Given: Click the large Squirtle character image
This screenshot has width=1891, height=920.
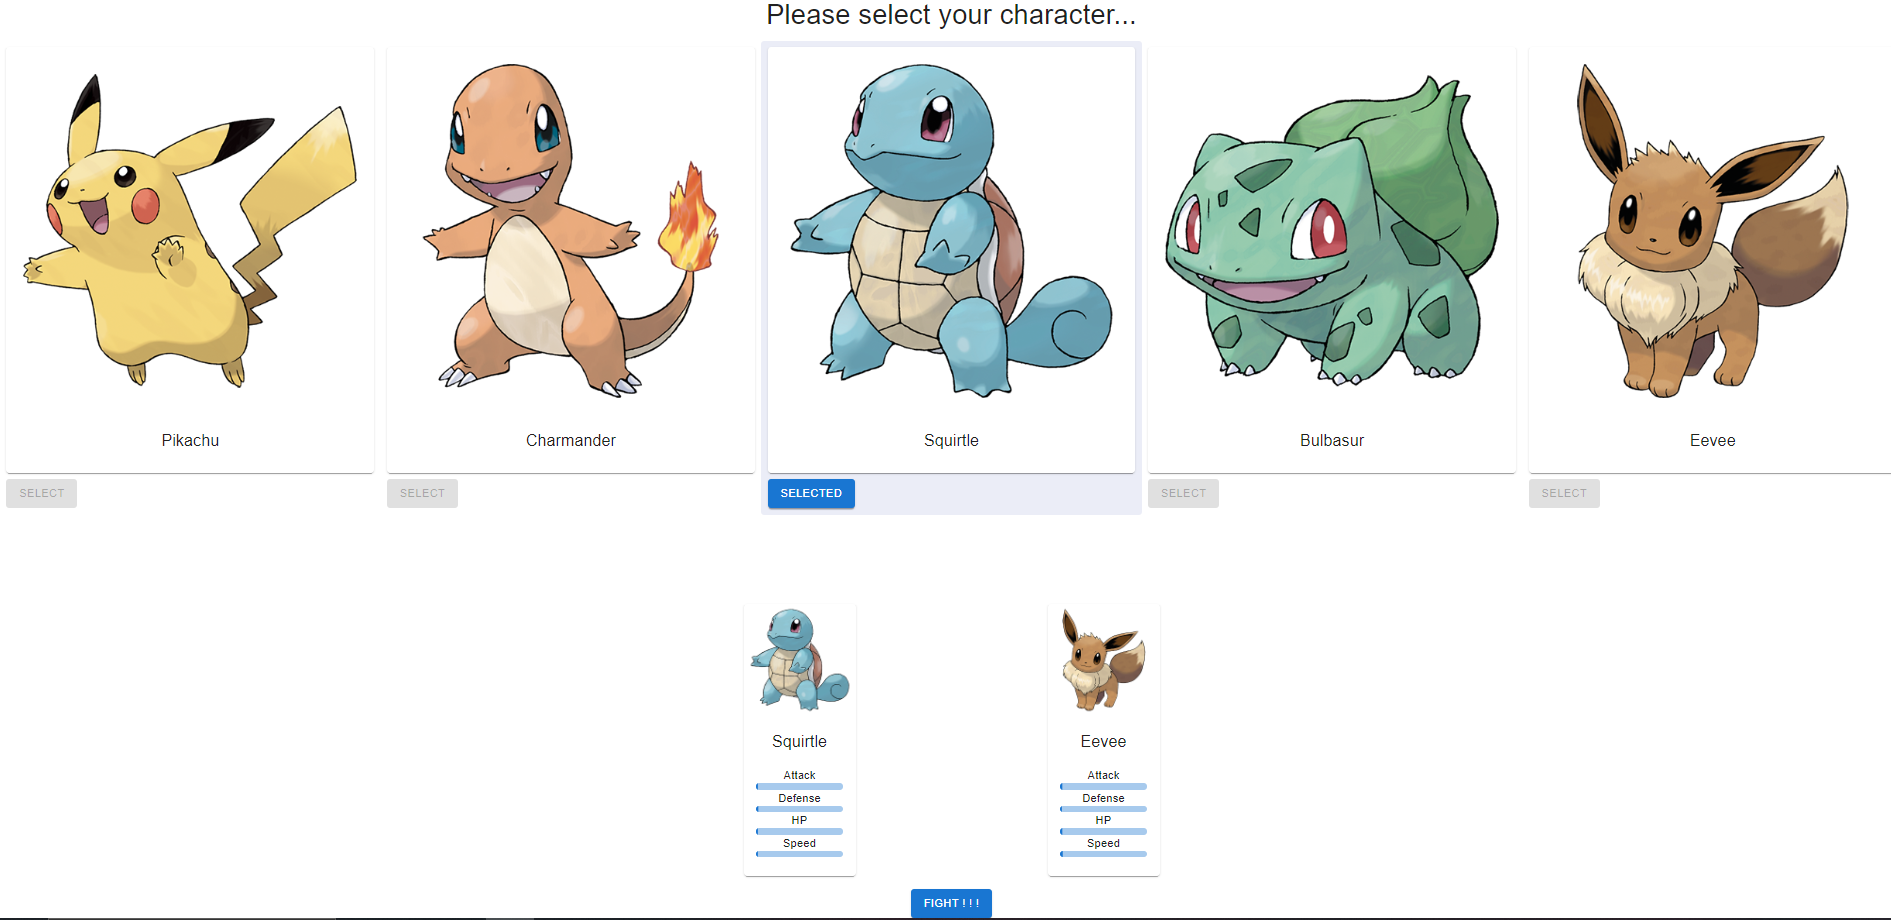Looking at the screenshot, I should 951,230.
